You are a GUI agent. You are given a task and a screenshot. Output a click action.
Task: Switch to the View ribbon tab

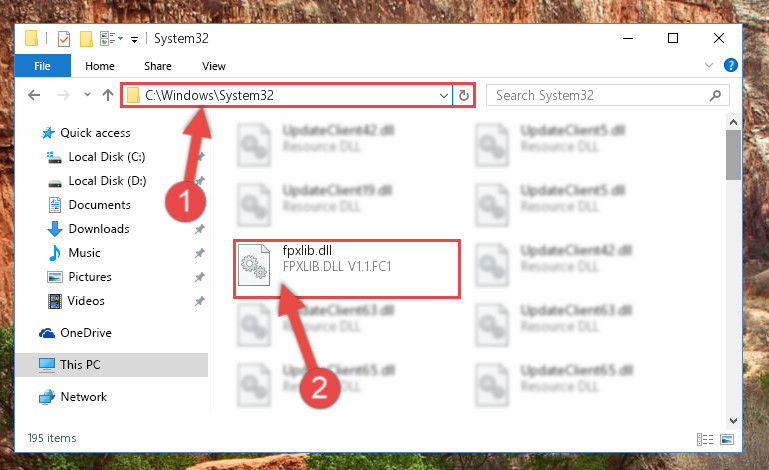214,66
